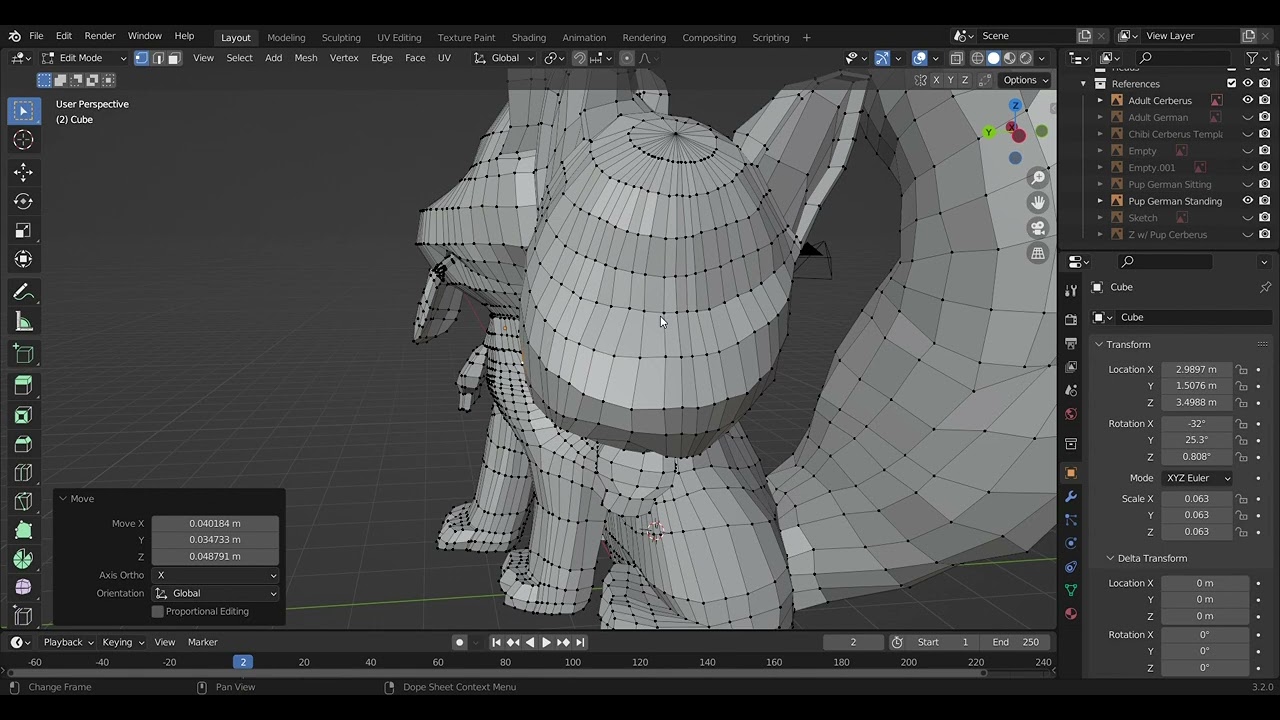Switch perspective/orthographic grid gizmo
The image size is (1280, 720).
(1038, 253)
